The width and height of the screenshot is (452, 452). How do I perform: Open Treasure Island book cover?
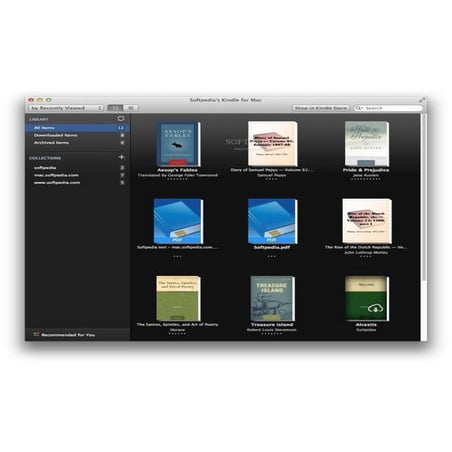pyautogui.click(x=272, y=298)
